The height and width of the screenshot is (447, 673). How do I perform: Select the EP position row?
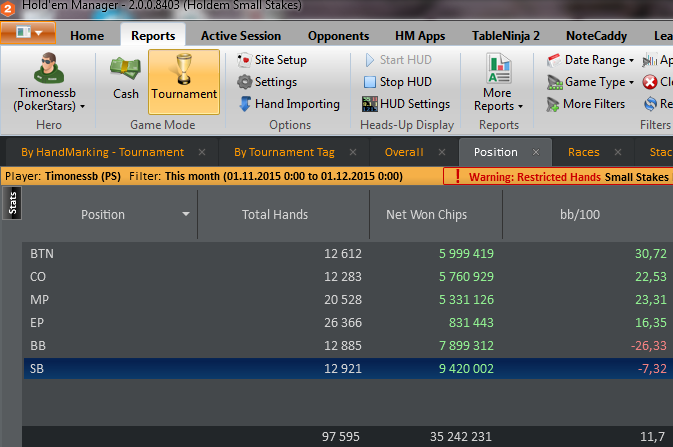pyautogui.click(x=348, y=322)
